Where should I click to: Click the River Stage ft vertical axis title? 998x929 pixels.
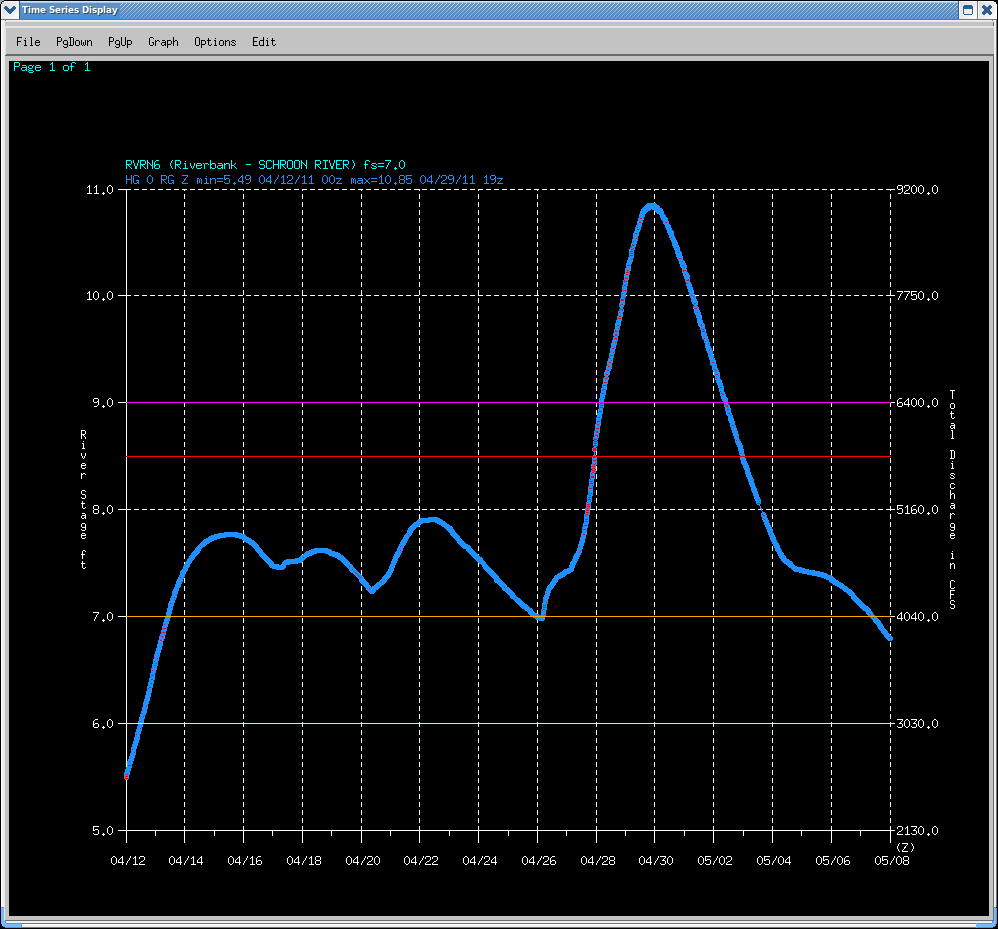[83, 499]
